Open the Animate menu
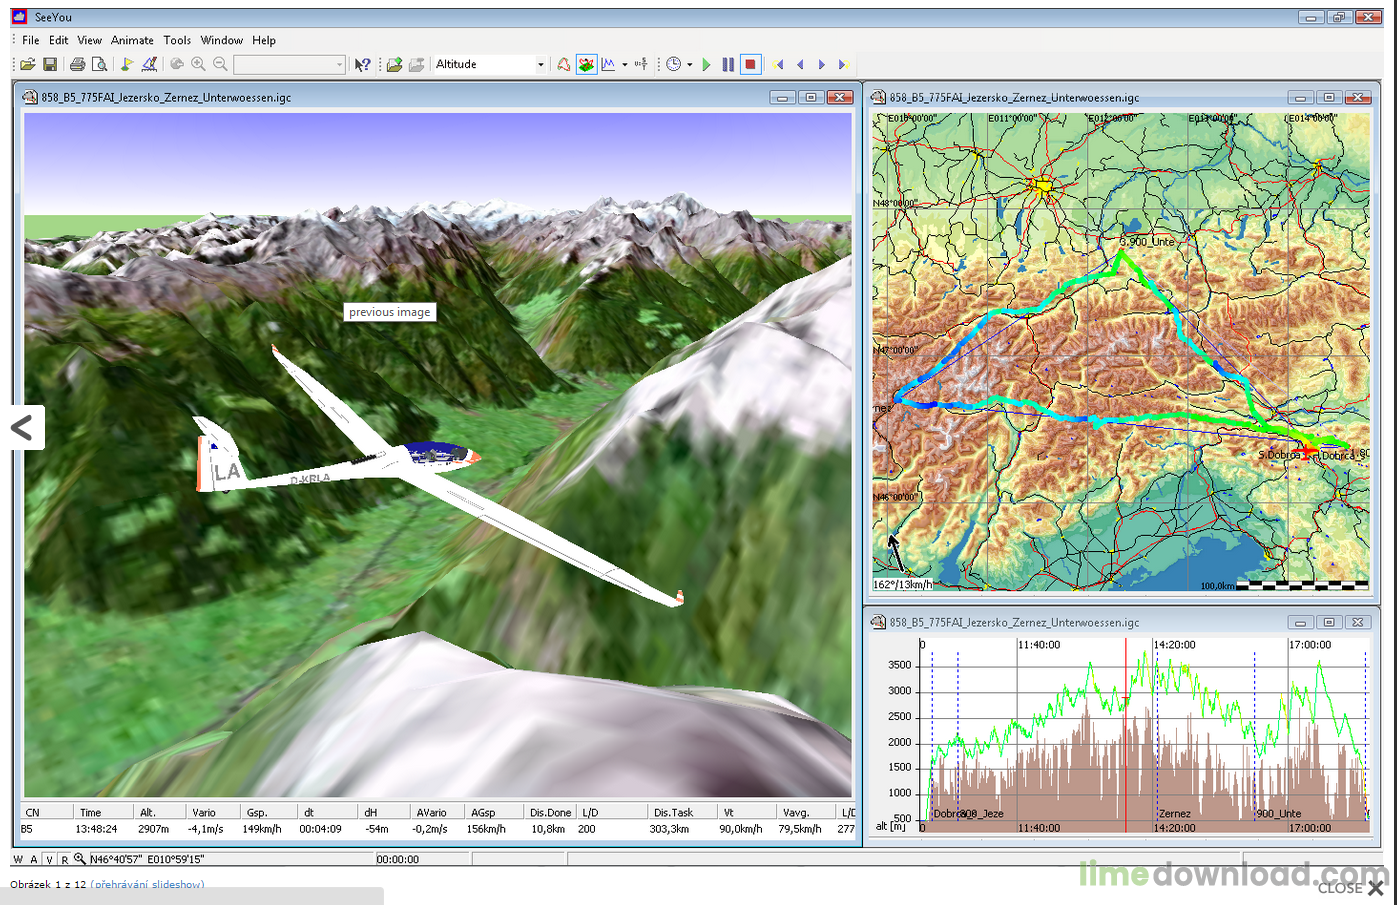The image size is (1397, 905). pos(132,40)
